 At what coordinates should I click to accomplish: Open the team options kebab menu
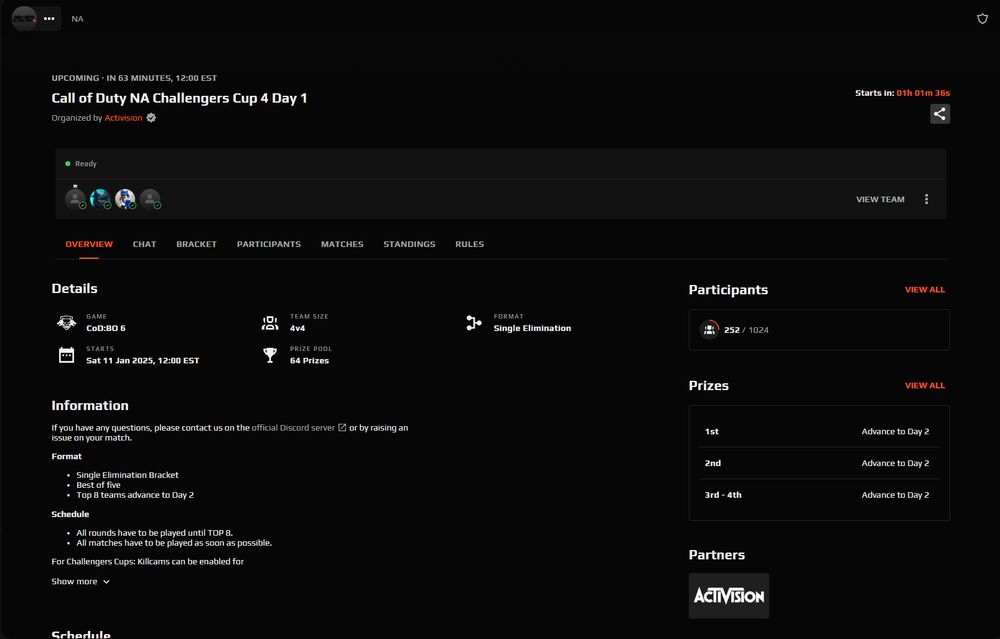point(926,199)
